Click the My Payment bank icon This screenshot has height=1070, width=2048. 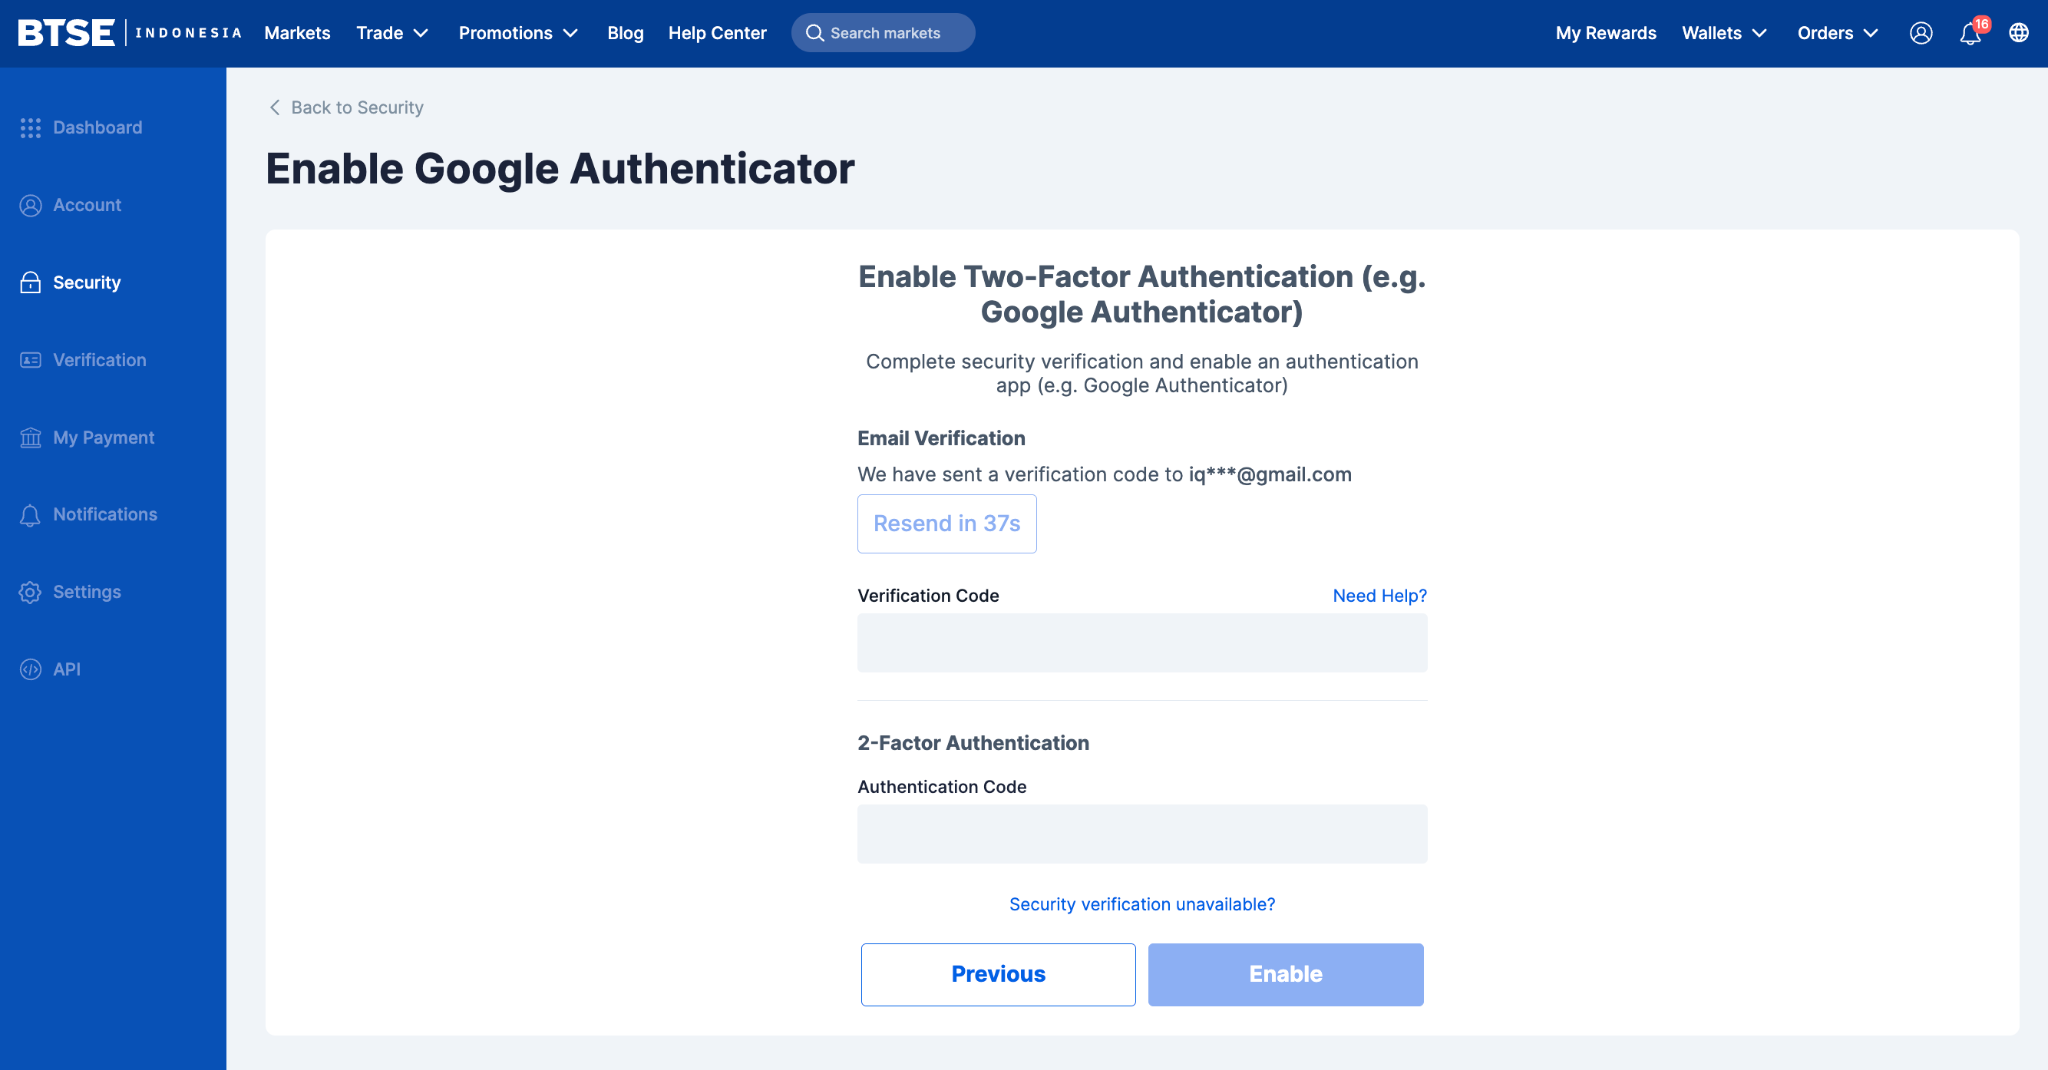[x=31, y=438]
